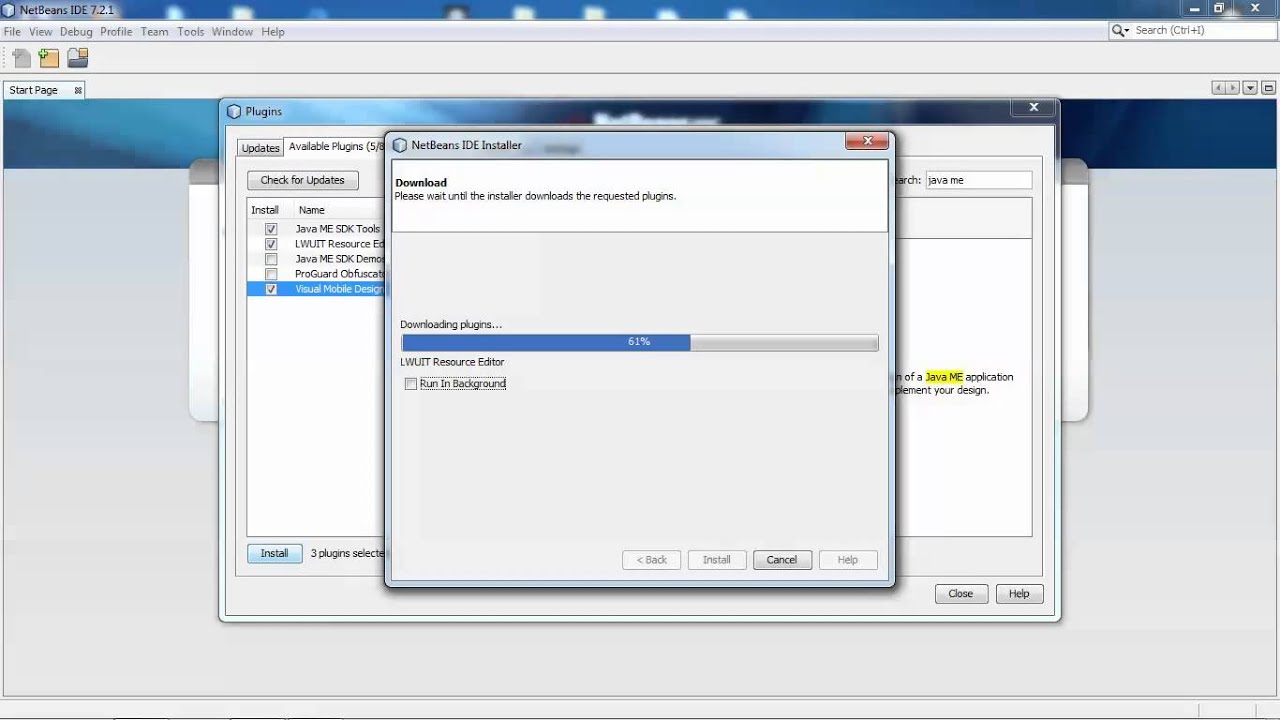
Task: Click Check for Updates button
Action: tap(302, 180)
